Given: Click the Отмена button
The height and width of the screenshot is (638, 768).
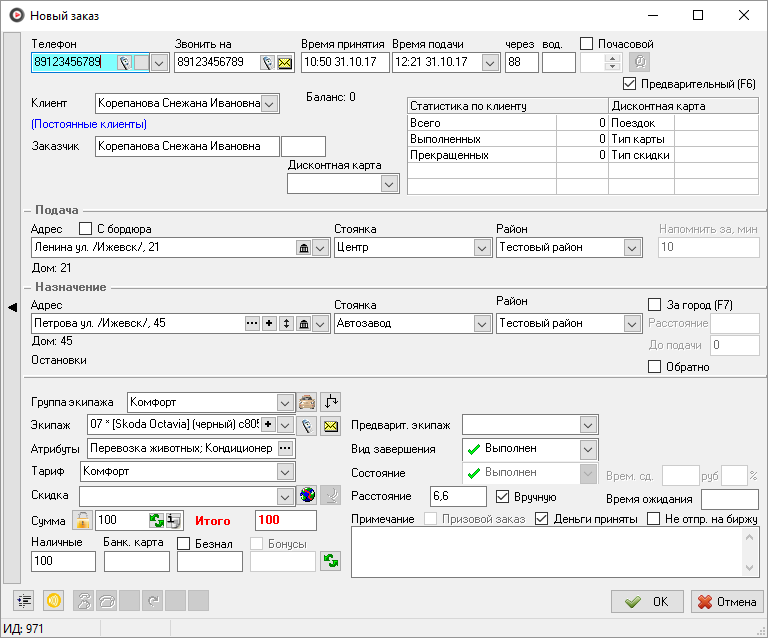Looking at the screenshot, I should click(x=727, y=602).
